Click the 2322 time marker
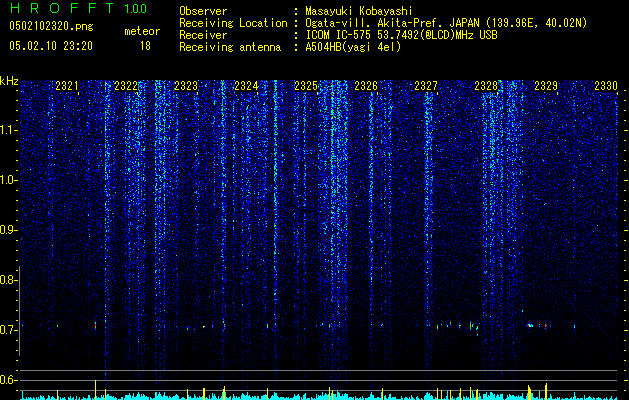The width and height of the screenshot is (629, 400). click(x=126, y=86)
